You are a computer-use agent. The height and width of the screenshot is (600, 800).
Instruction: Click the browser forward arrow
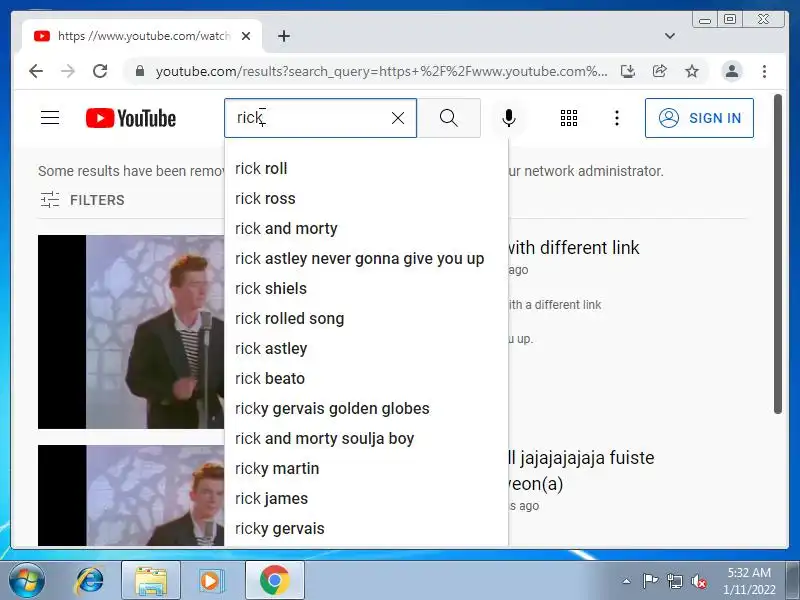click(x=68, y=71)
